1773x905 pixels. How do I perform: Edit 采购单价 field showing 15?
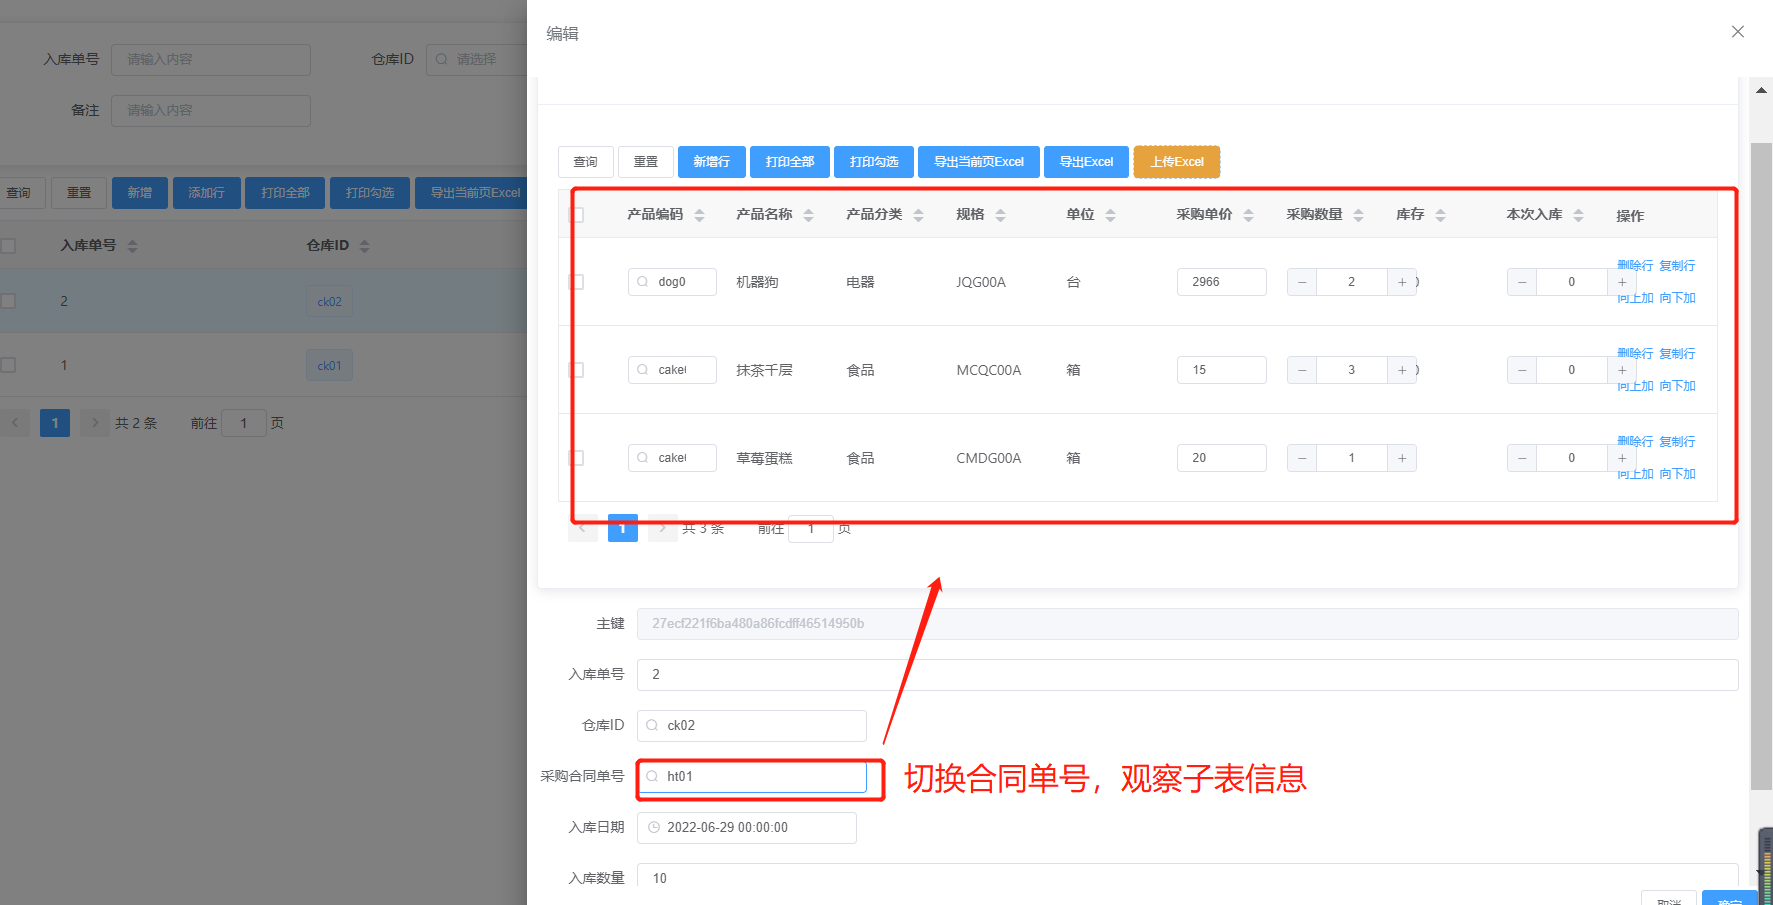point(1222,370)
